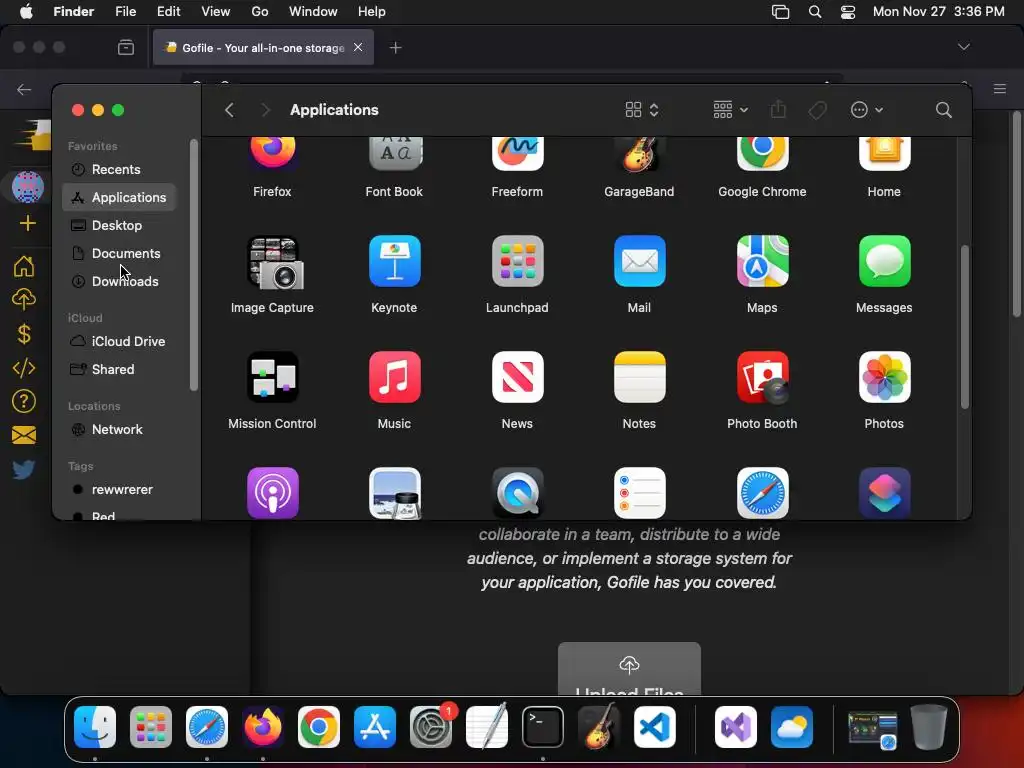Select the Mission Control app
This screenshot has width=1024, height=768.
272,377
